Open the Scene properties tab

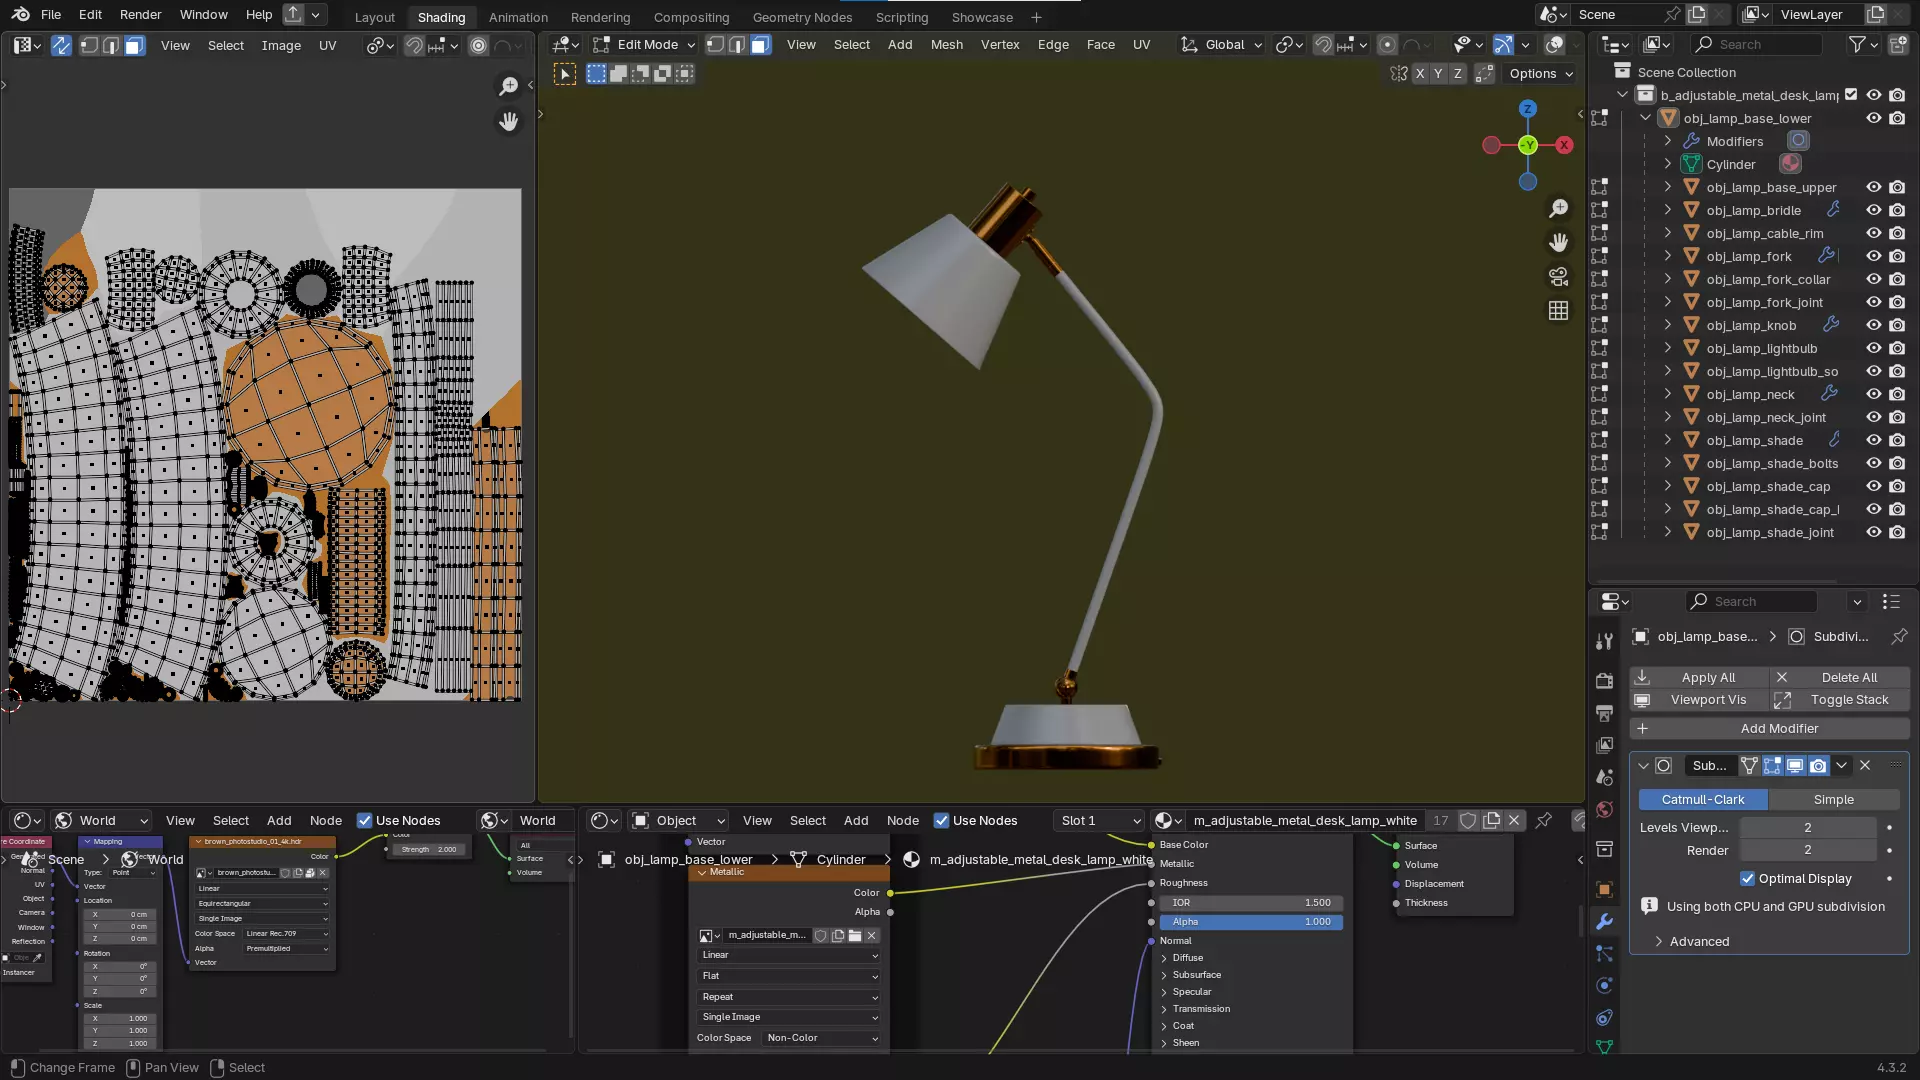1604,777
